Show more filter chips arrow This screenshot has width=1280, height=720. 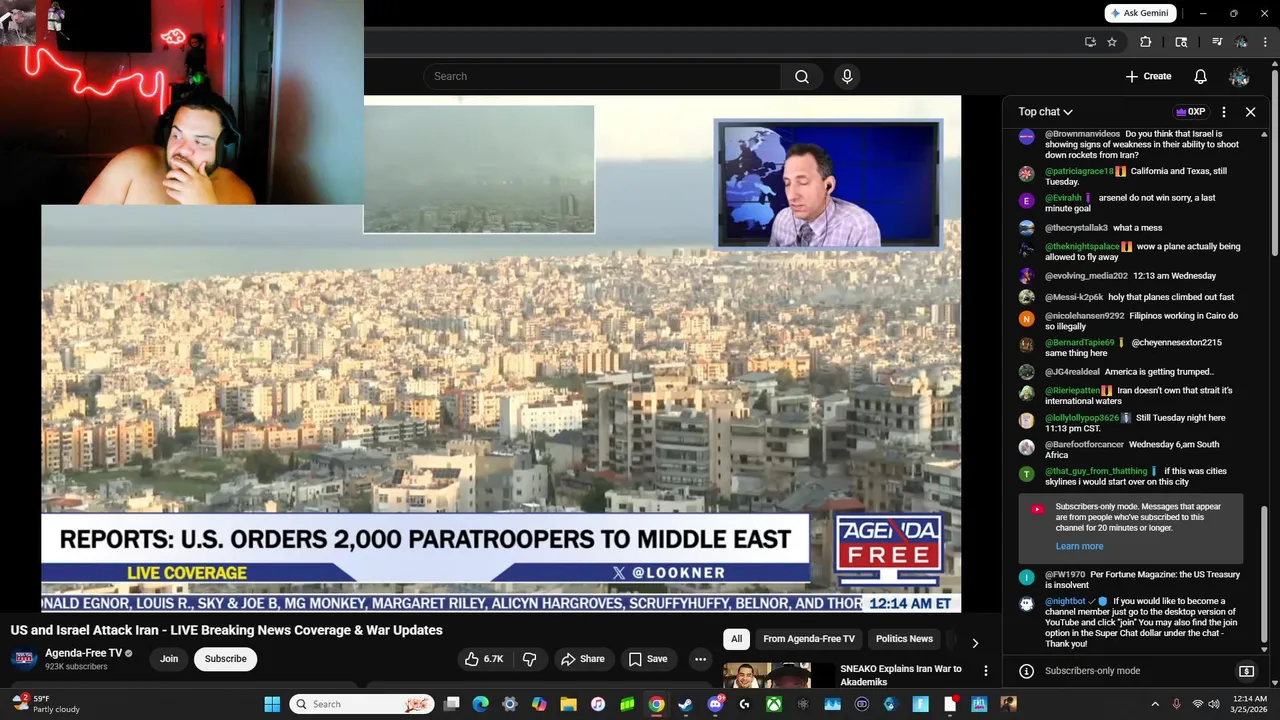tap(975, 642)
